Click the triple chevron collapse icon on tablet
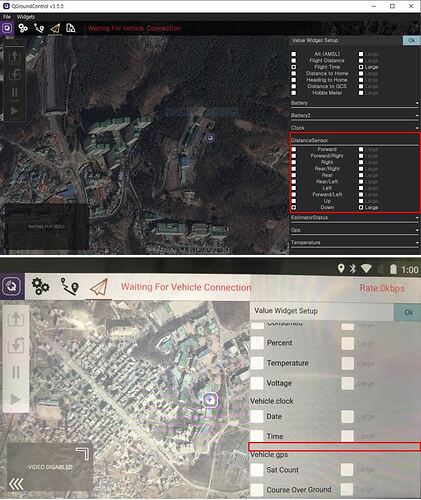The height and width of the screenshot is (500, 421). click(x=16, y=484)
